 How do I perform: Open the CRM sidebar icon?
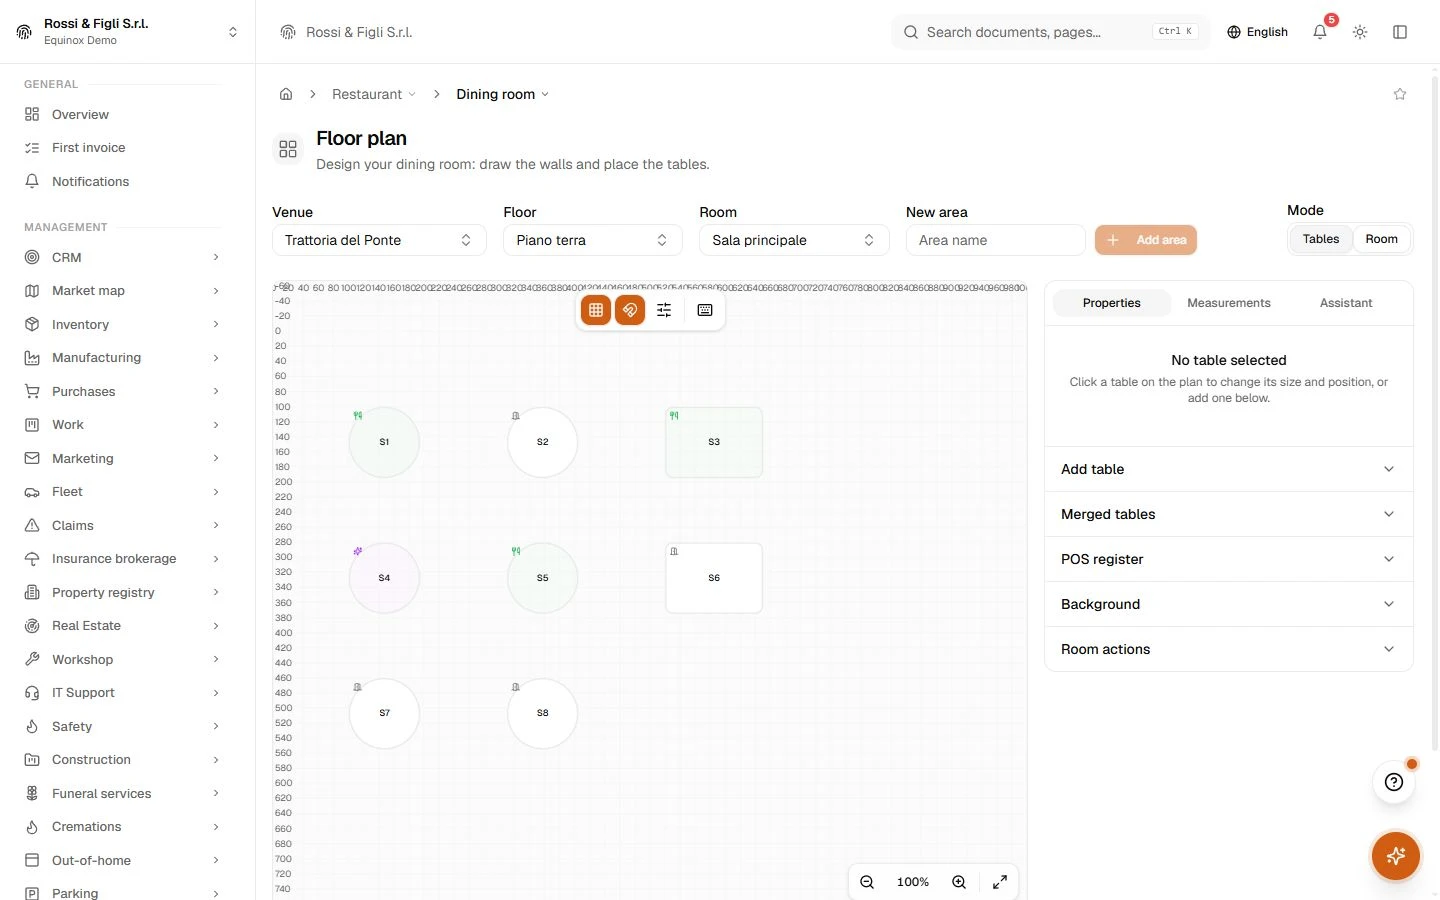point(32,257)
